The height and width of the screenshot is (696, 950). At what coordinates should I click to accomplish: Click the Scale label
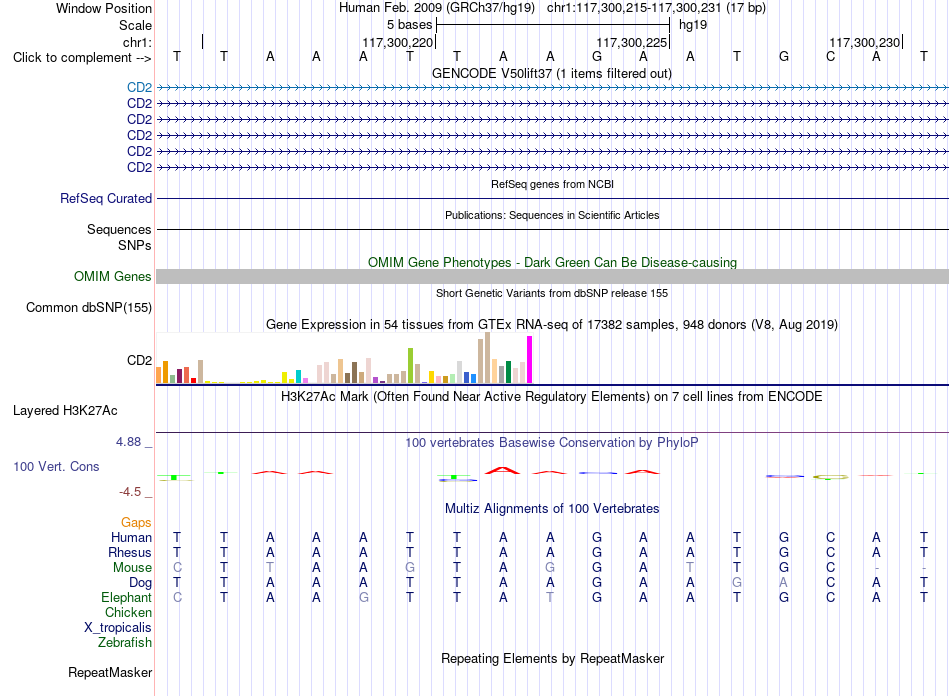click(x=135, y=25)
